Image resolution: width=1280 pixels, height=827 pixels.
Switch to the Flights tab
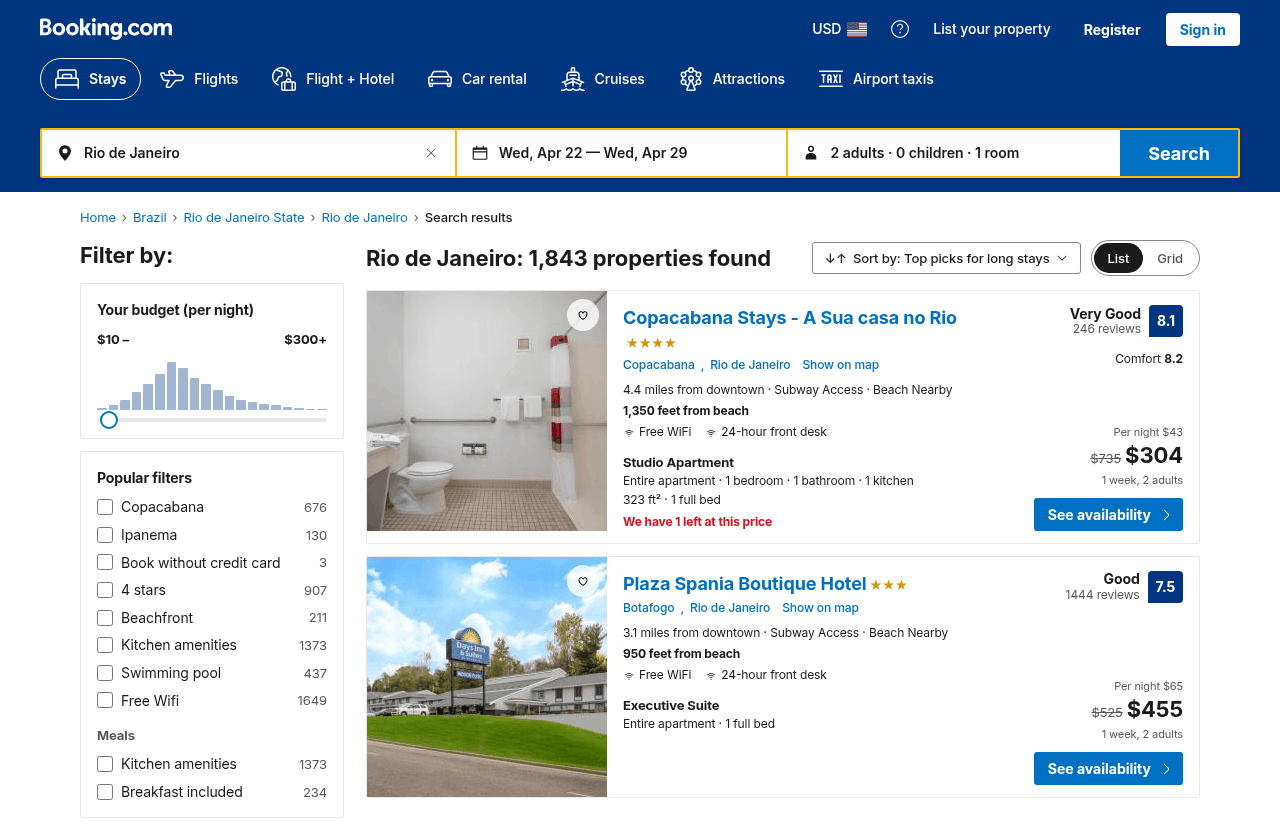(199, 79)
